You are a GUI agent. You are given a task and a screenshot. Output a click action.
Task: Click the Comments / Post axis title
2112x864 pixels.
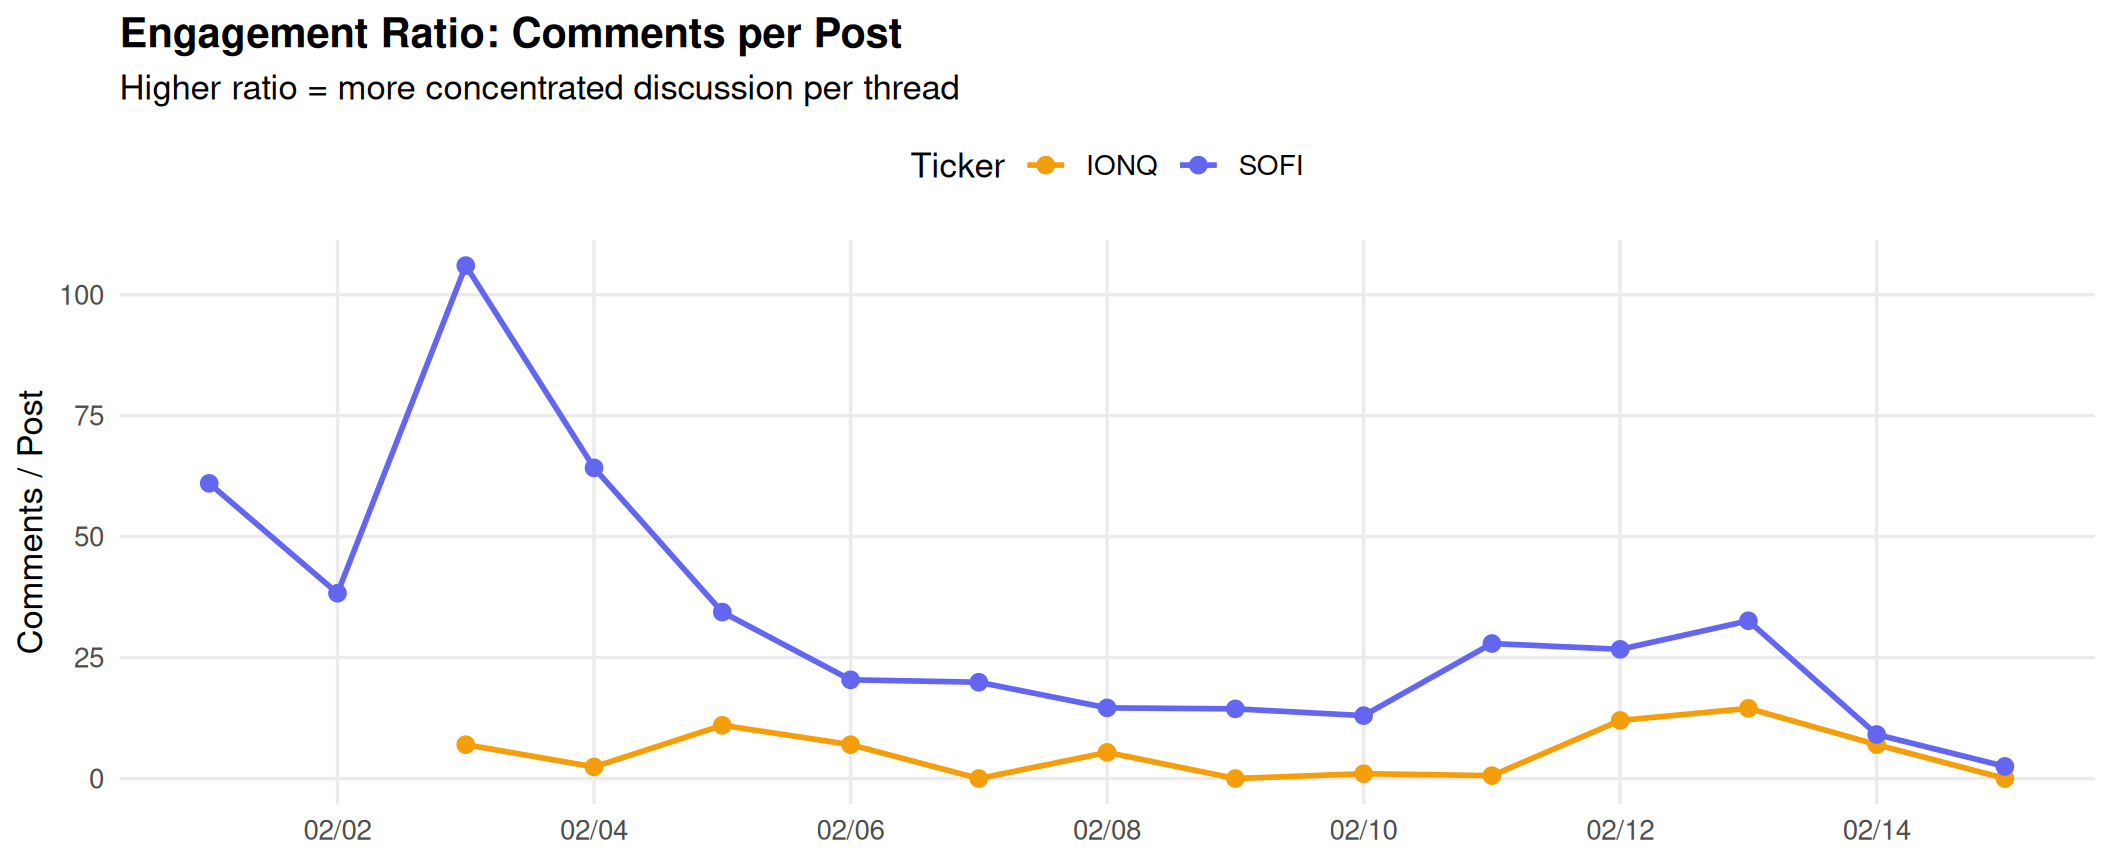click(x=31, y=521)
